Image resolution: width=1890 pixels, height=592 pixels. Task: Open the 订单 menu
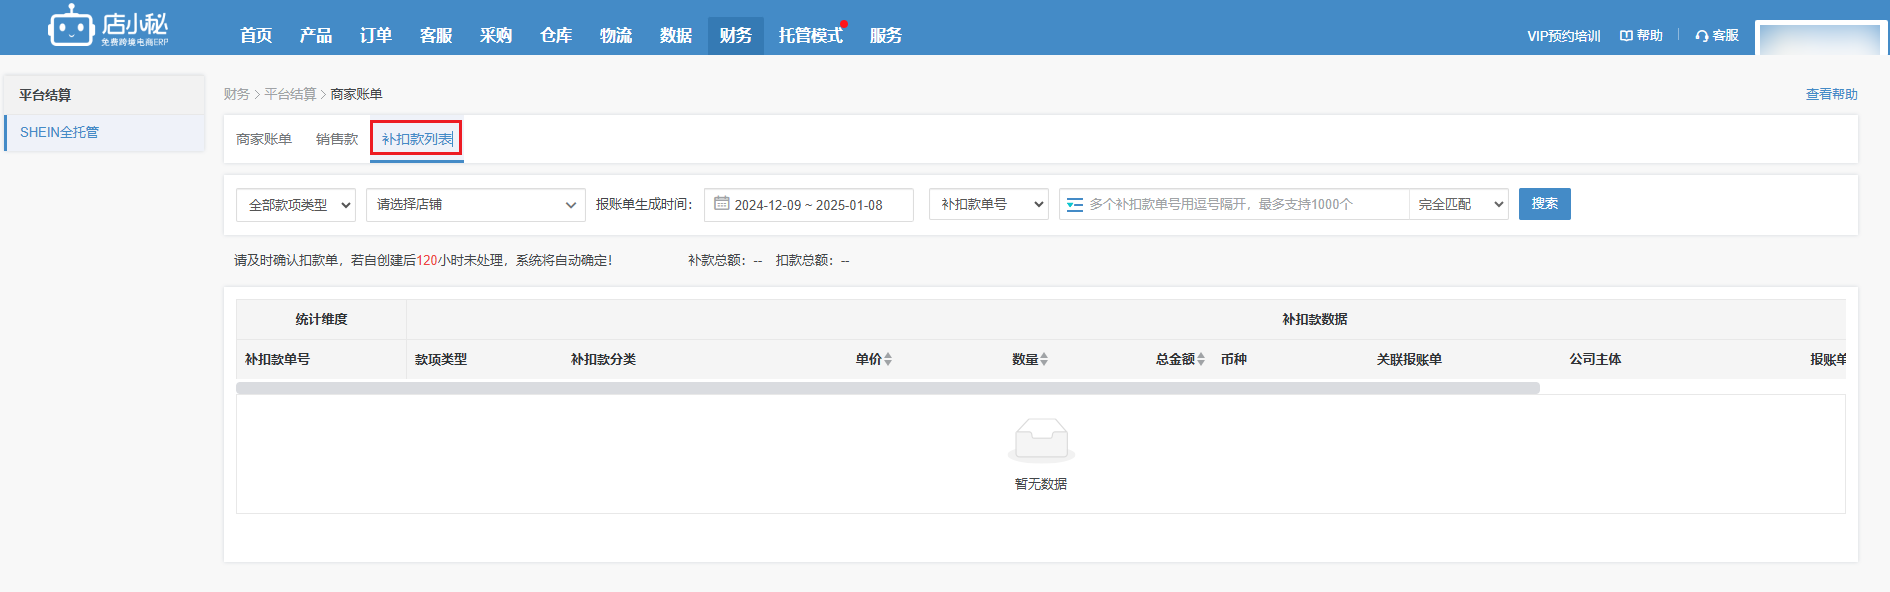pos(376,36)
